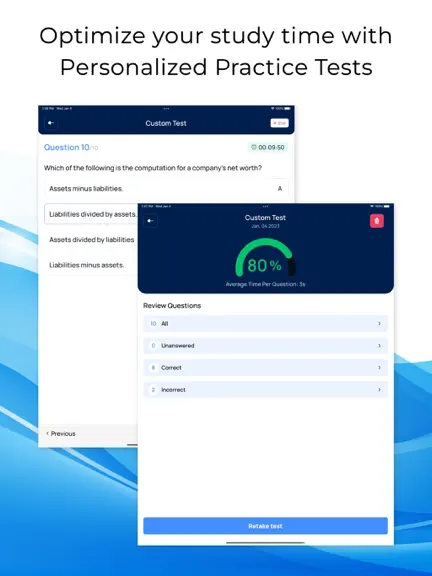432x576 pixels.
Task: Select answer Assets minus liabilities
Action: coord(166,188)
